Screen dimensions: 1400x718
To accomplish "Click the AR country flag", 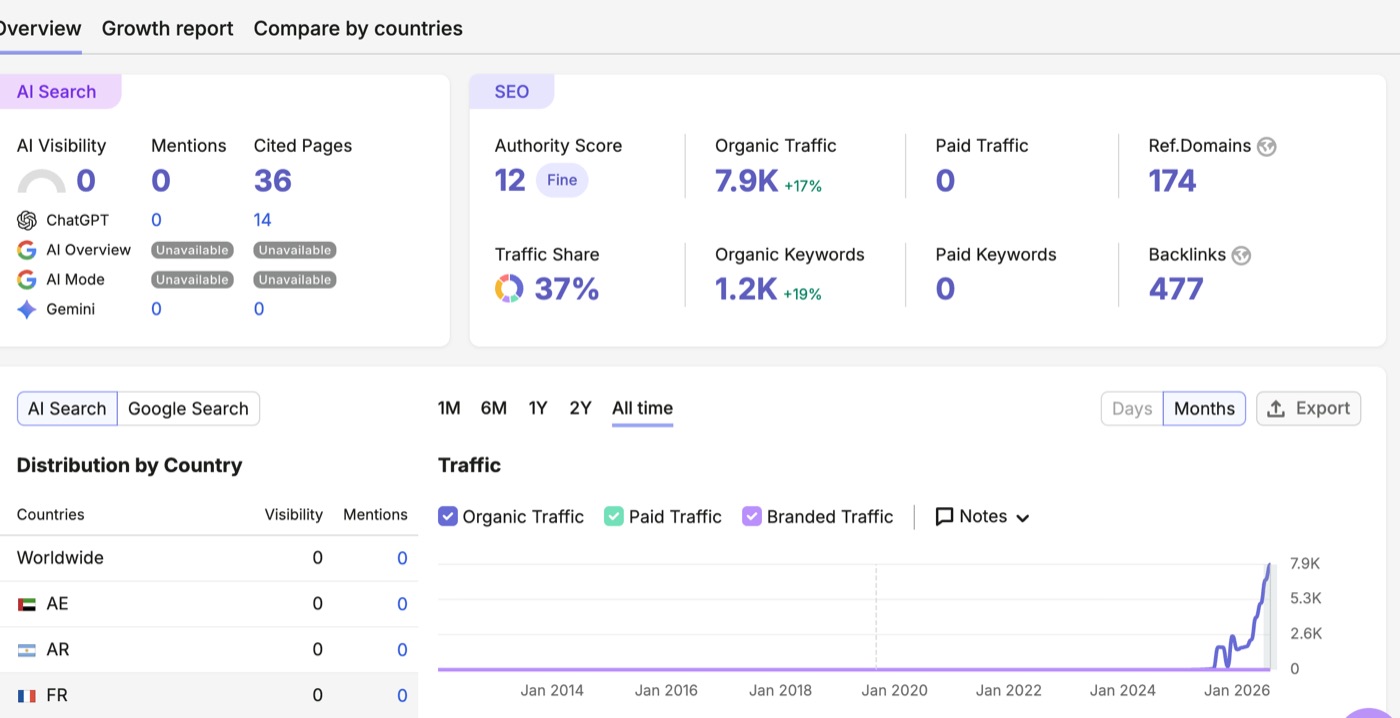I will click(27, 650).
